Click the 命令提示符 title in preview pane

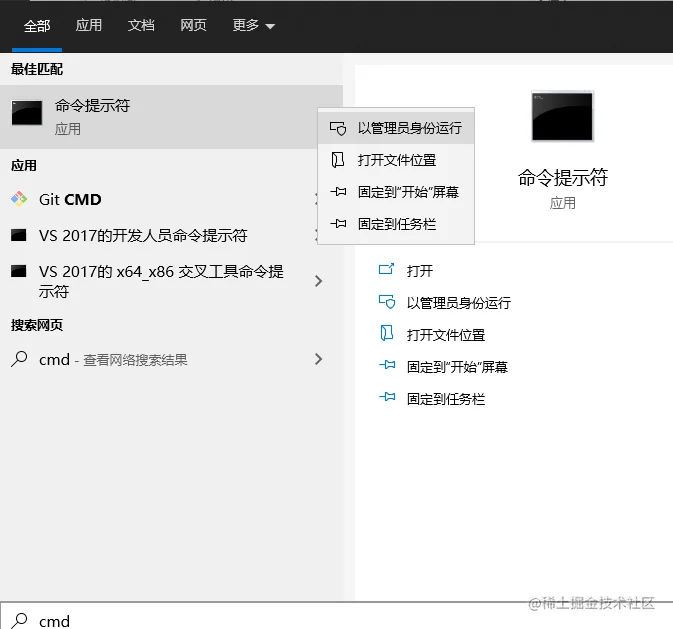563,177
